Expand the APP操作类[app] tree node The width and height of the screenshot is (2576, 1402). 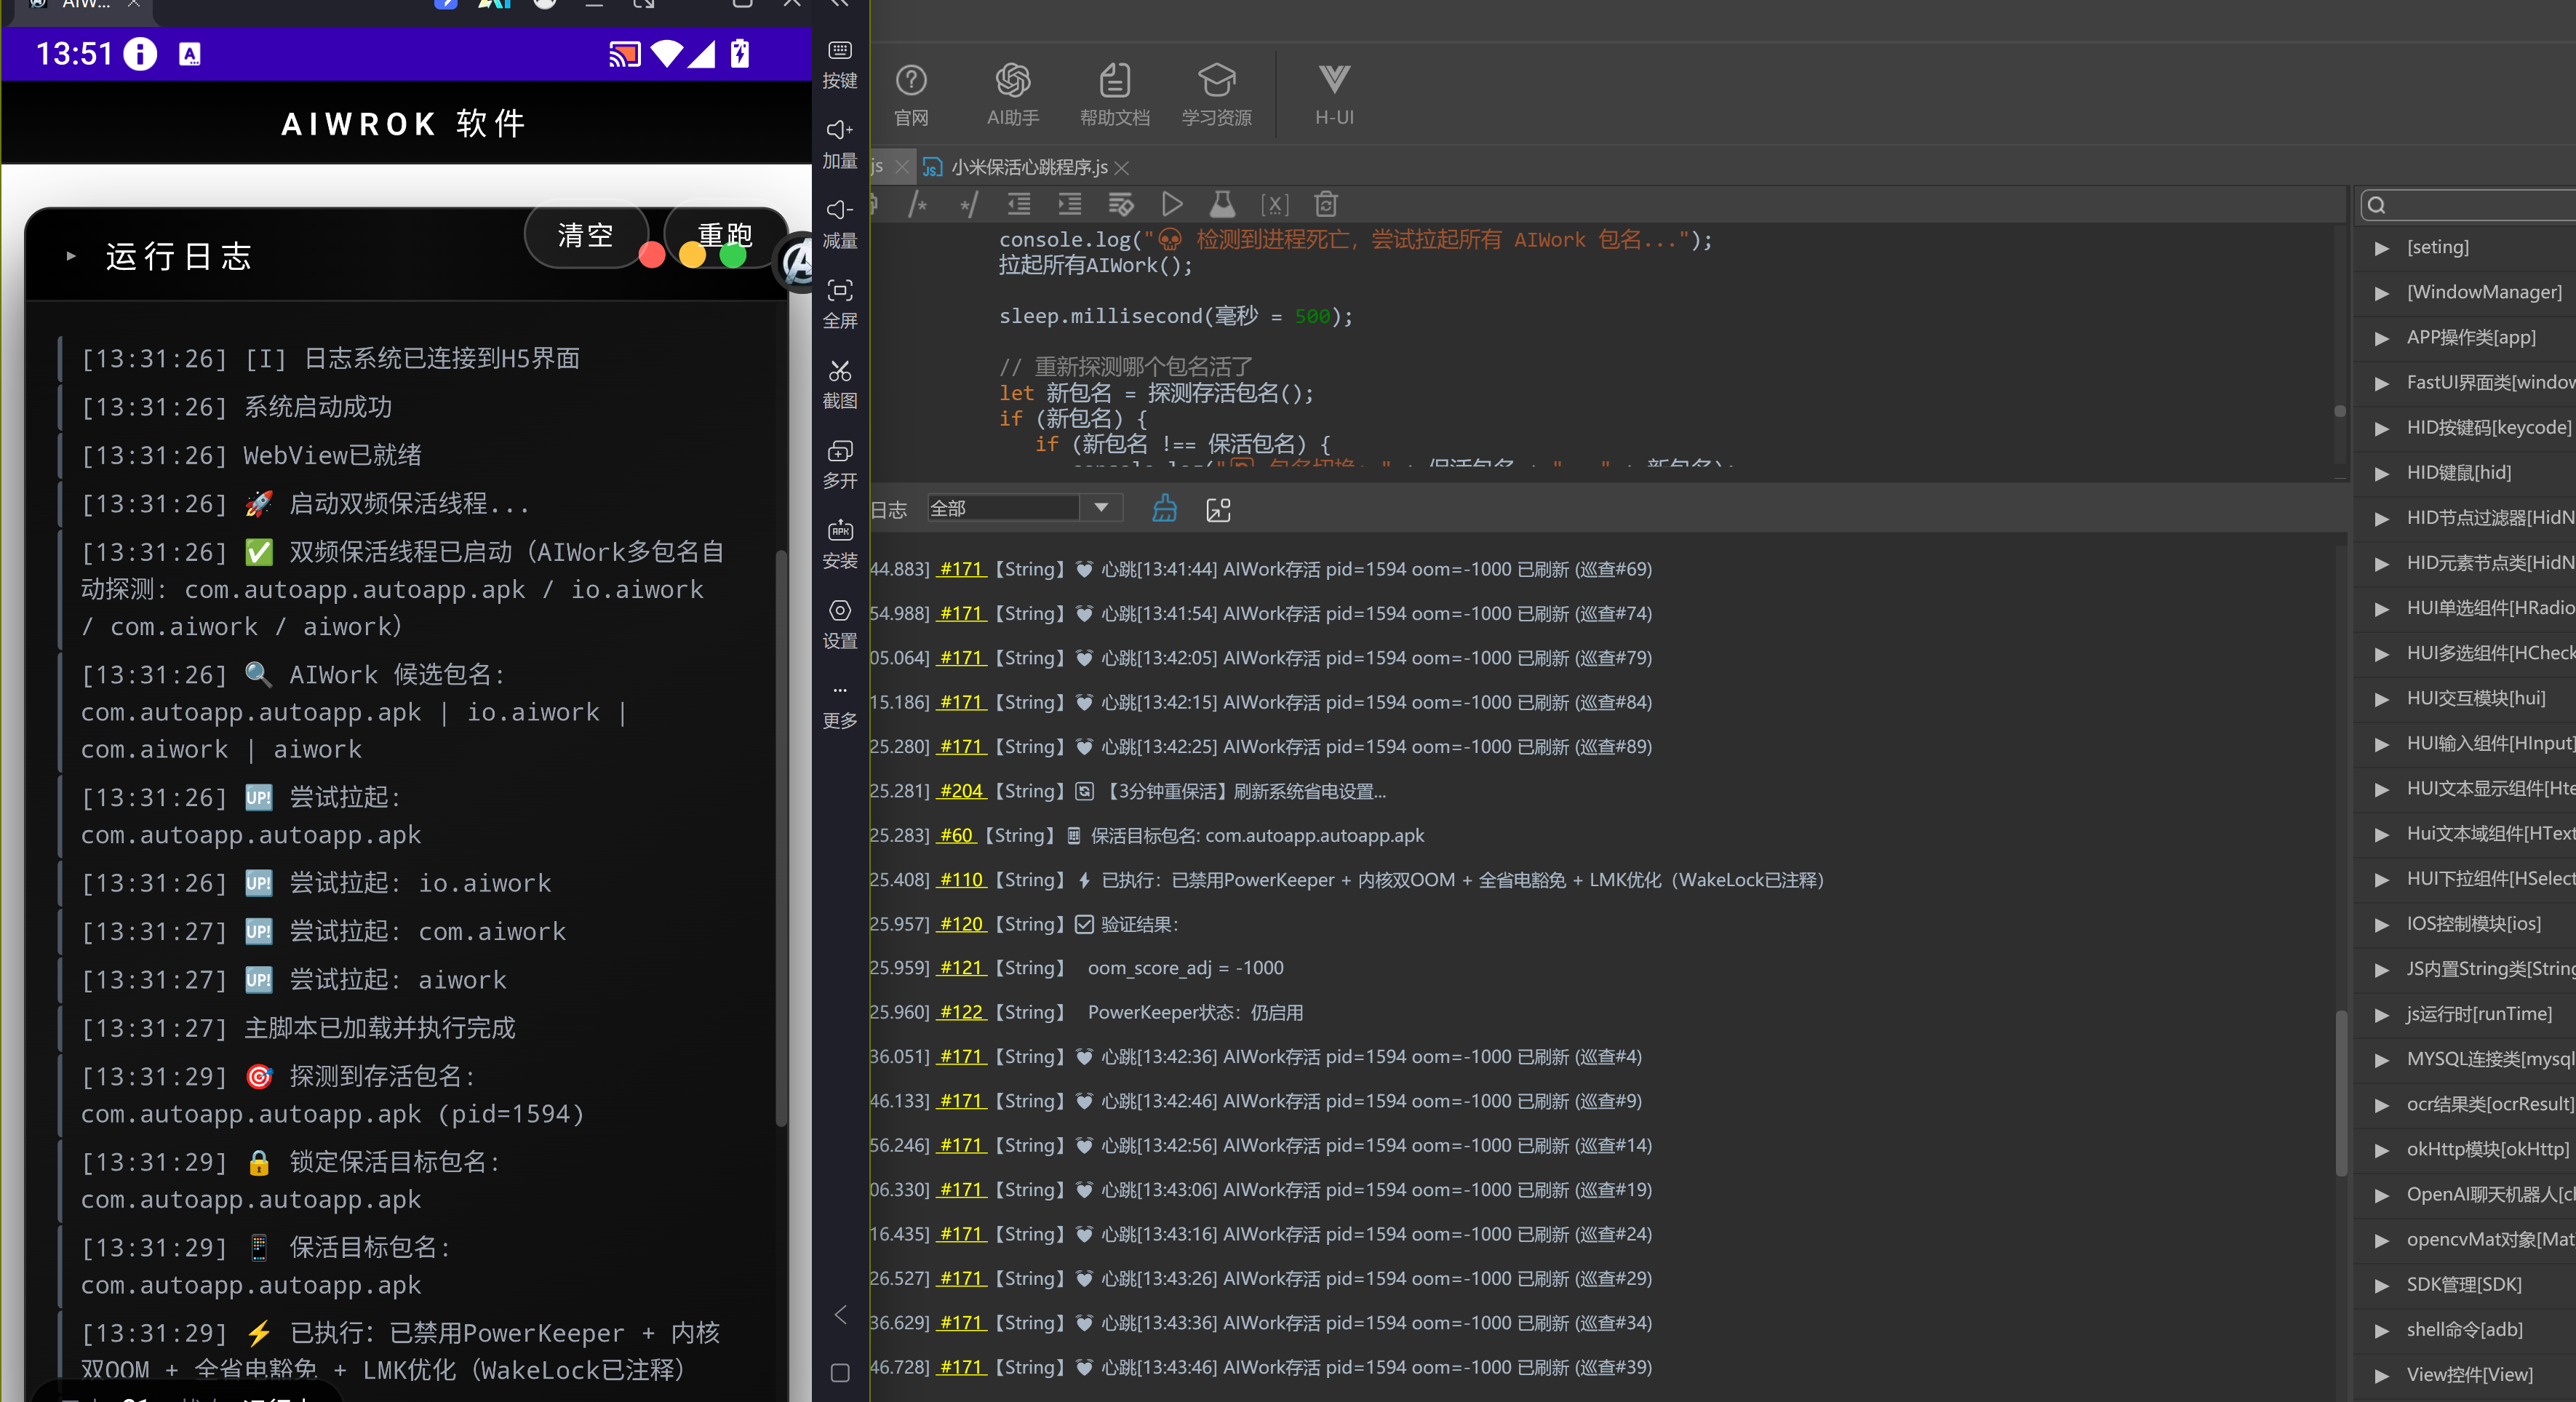tap(2381, 338)
